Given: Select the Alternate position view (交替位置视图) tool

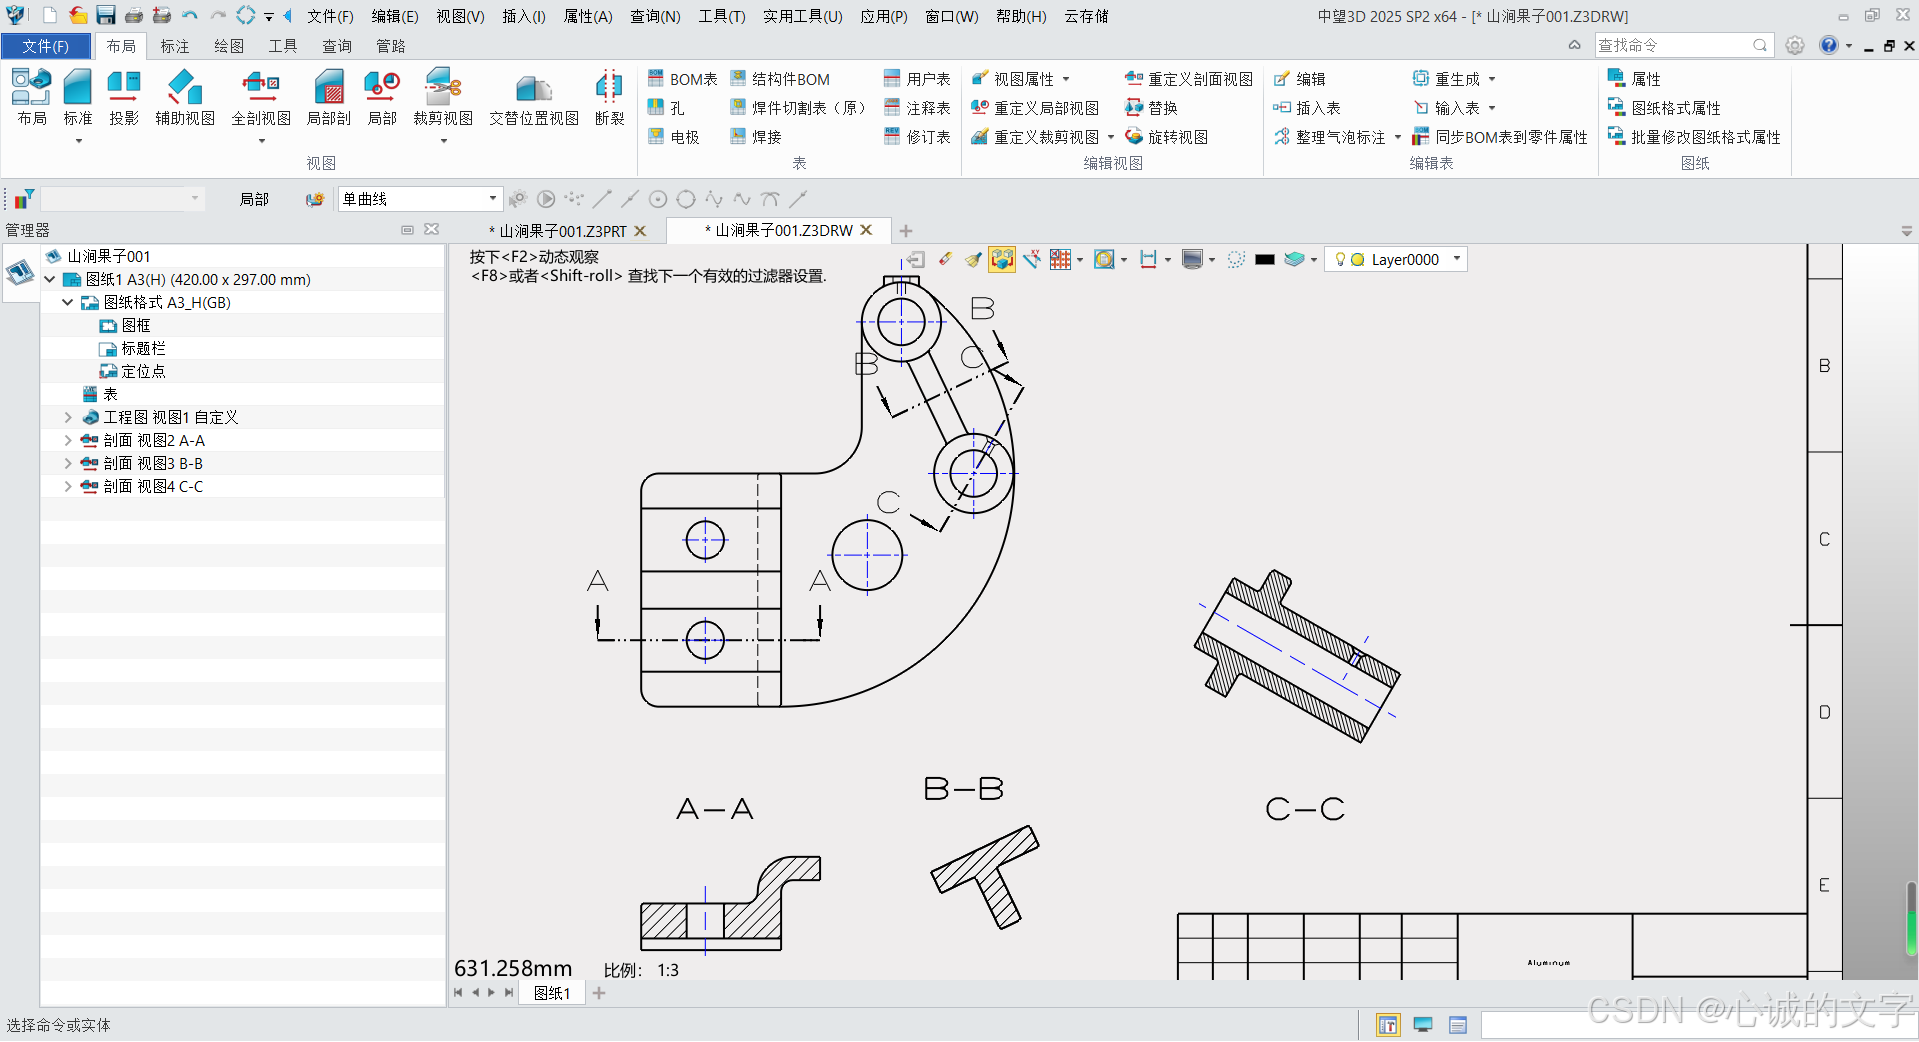Looking at the screenshot, I should point(534,97).
